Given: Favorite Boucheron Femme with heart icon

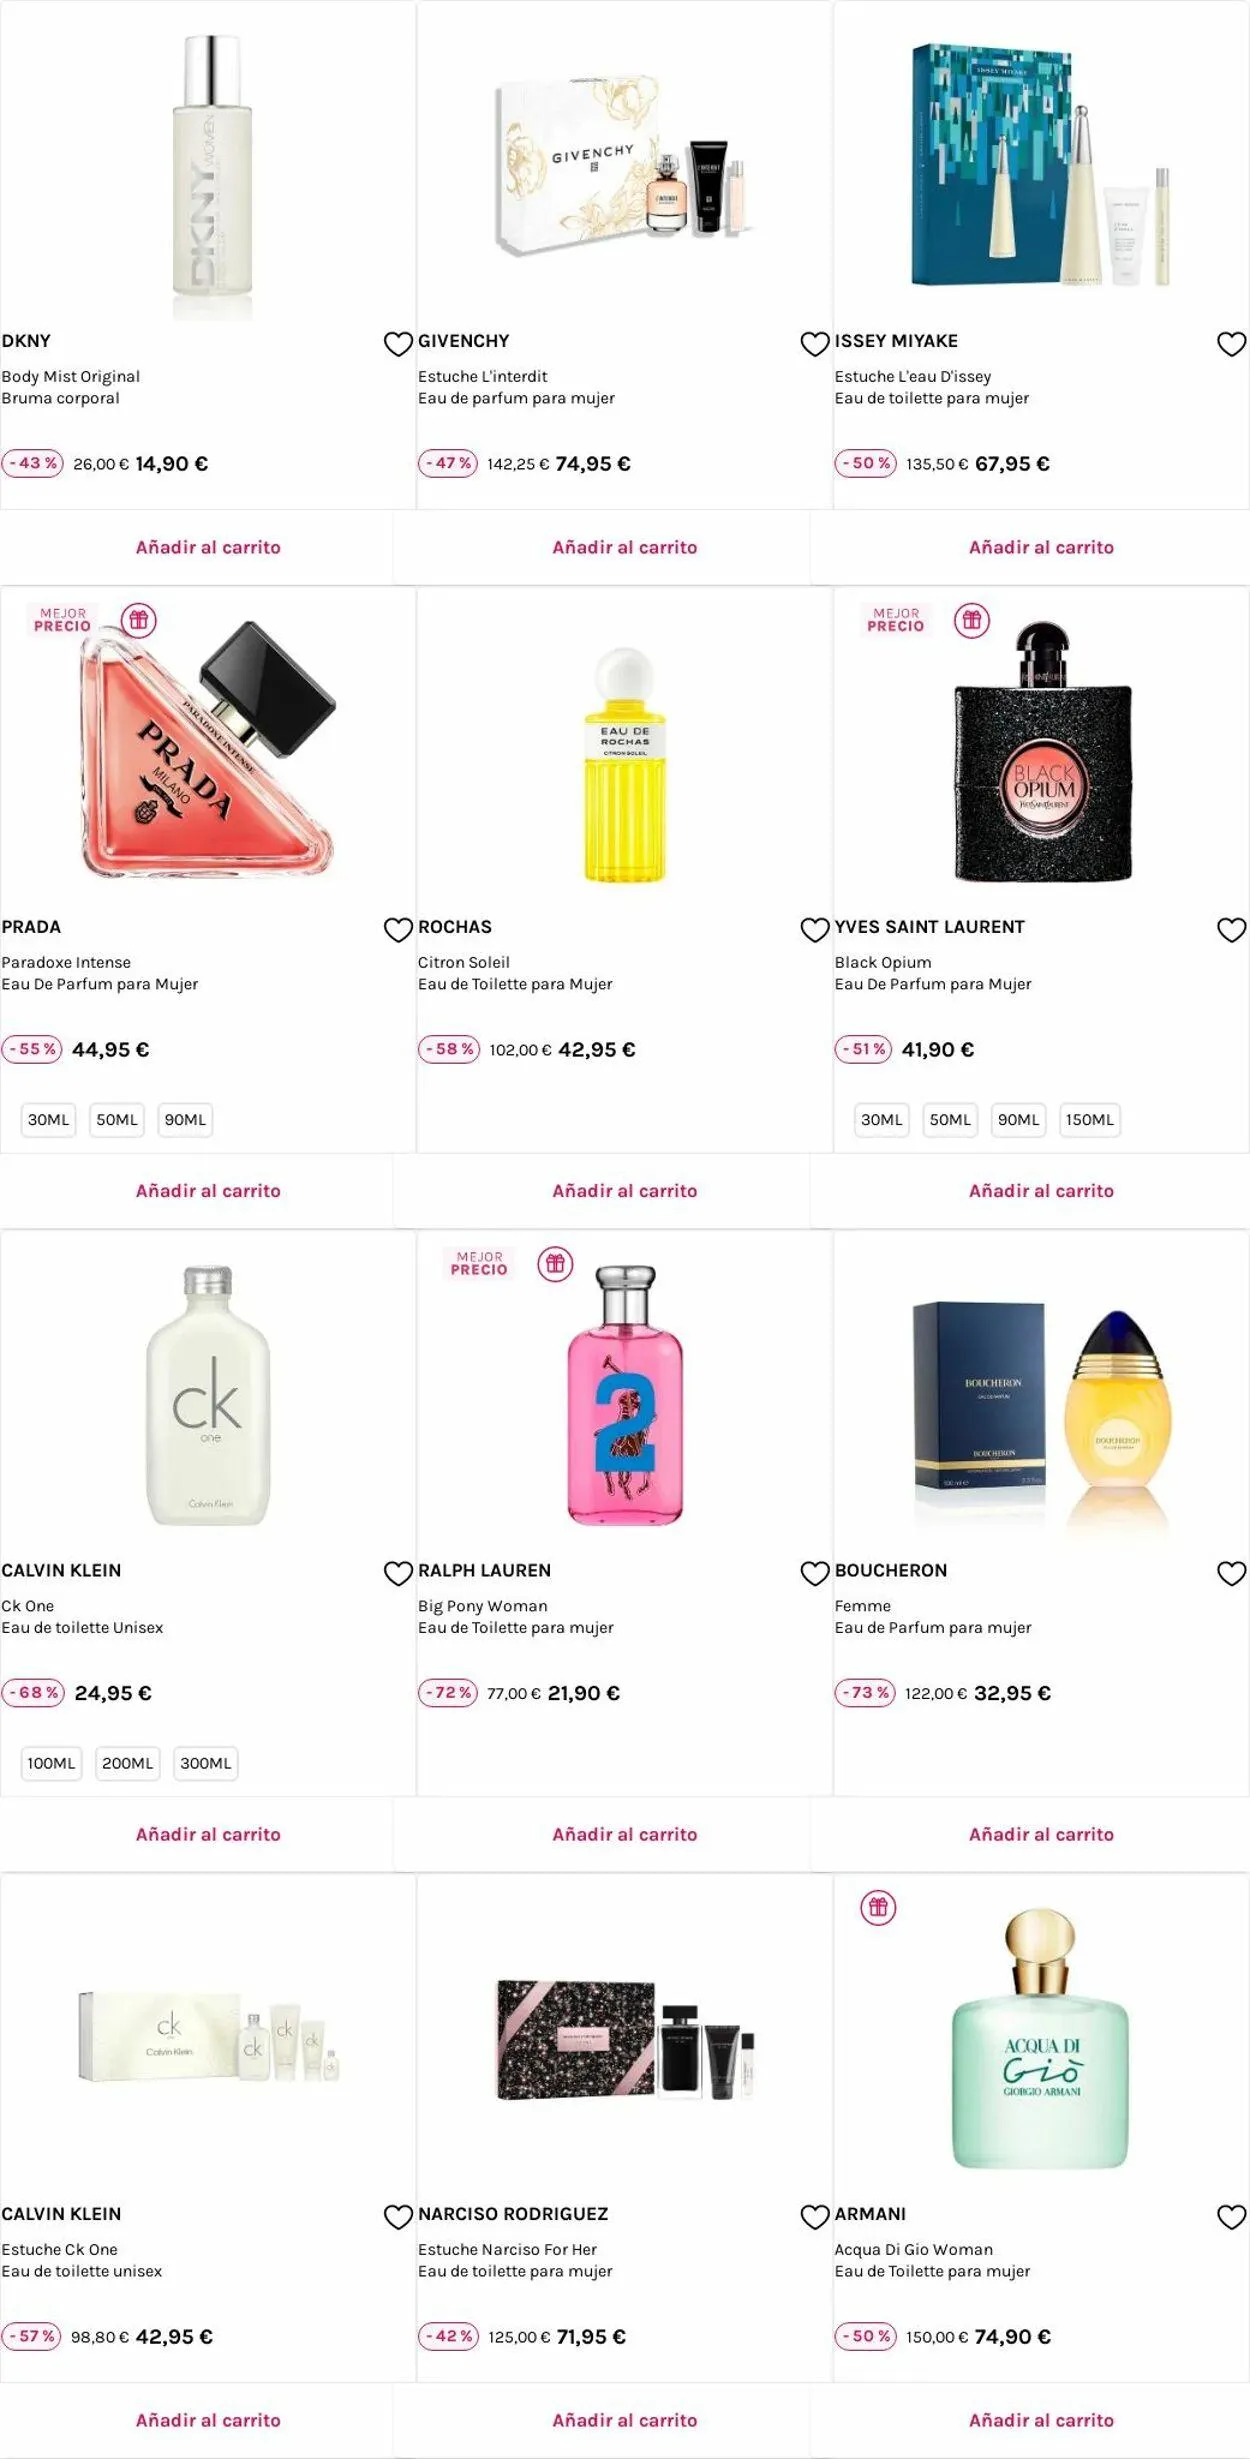Looking at the screenshot, I should [1231, 1573].
